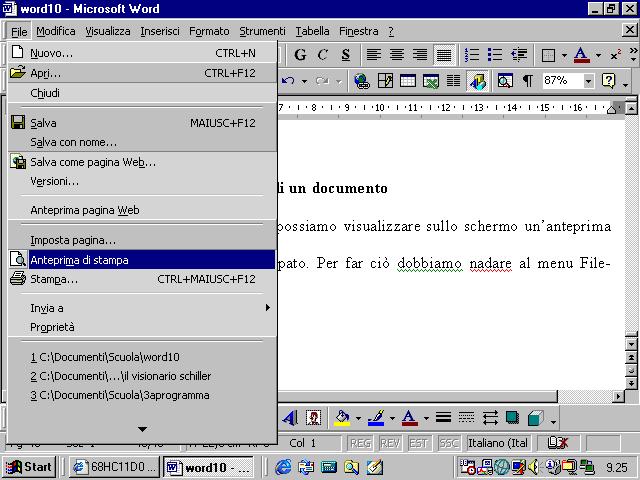The image size is (640, 480).
Task: Click the shadow effect icon
Action: pos(513,418)
